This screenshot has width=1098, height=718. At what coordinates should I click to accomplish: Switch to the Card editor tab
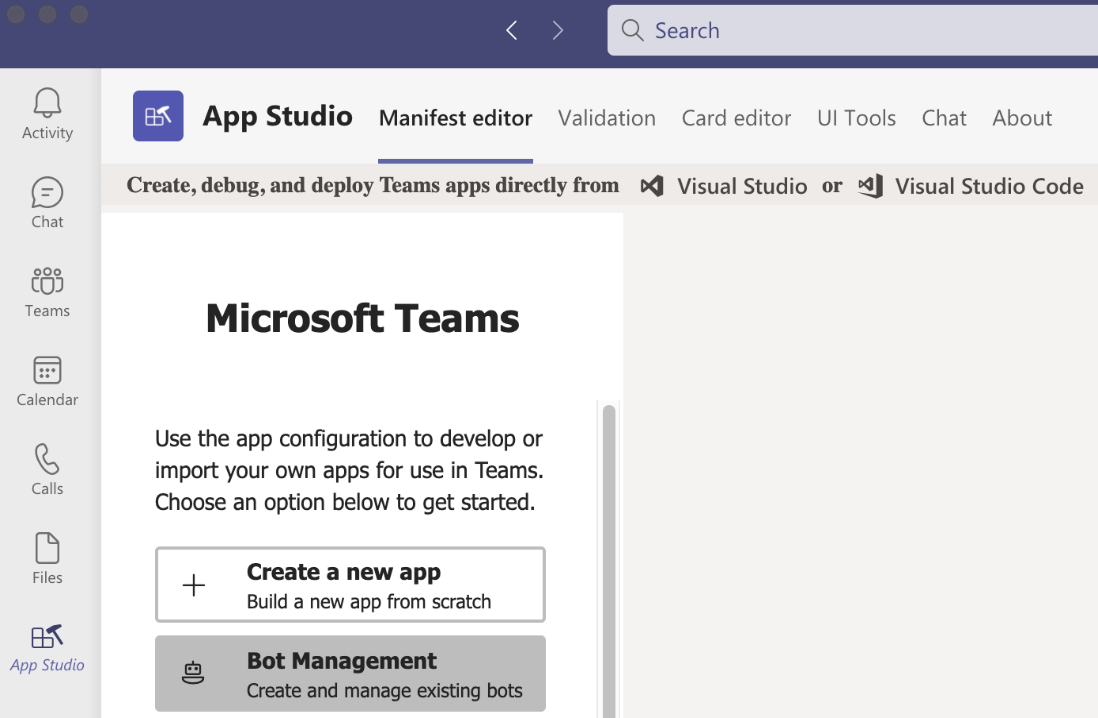(x=736, y=118)
